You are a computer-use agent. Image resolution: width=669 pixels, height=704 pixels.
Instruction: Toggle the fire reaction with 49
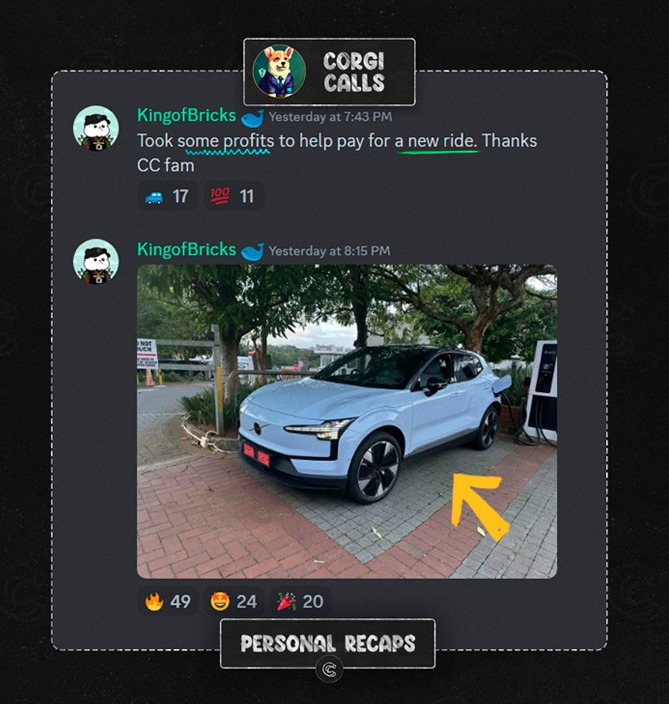pyautogui.click(x=167, y=602)
